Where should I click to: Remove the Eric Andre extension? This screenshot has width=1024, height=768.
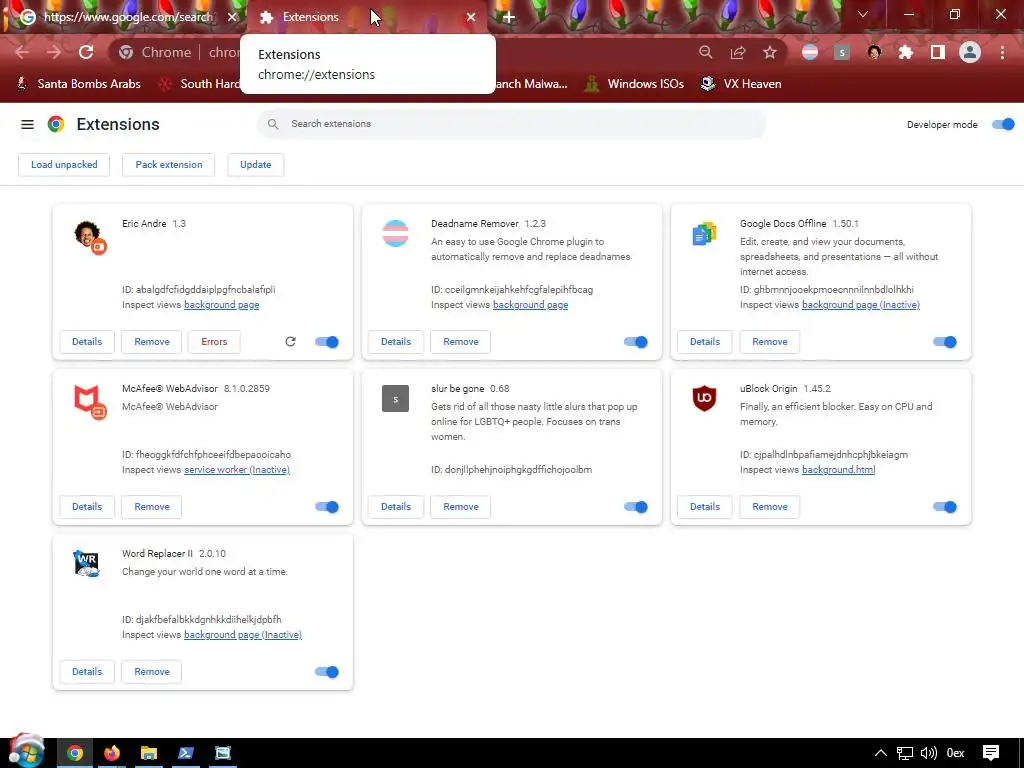click(x=152, y=342)
